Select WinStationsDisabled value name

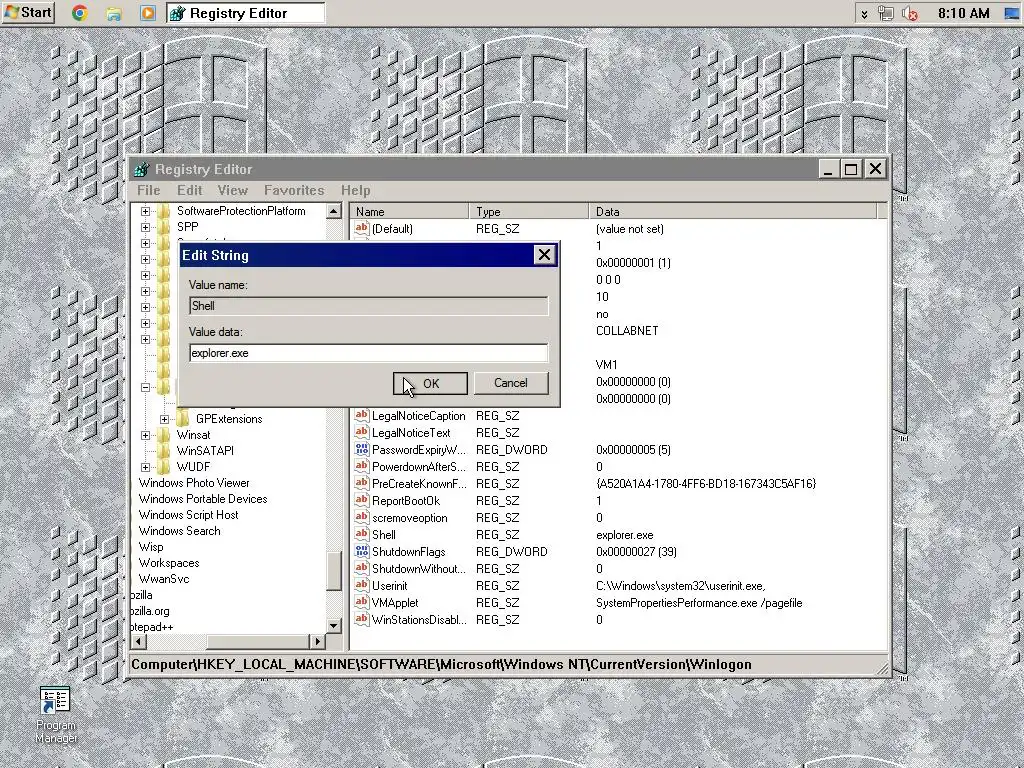[419, 620]
